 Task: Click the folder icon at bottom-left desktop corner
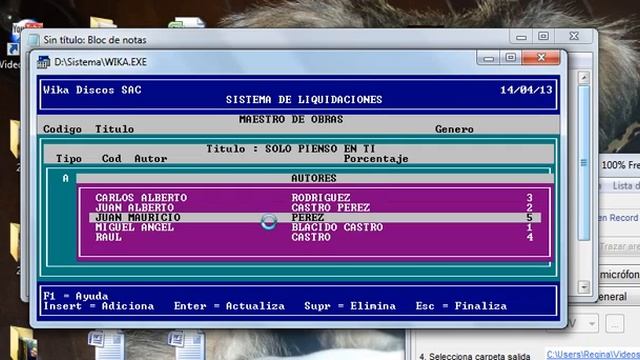click(24, 343)
